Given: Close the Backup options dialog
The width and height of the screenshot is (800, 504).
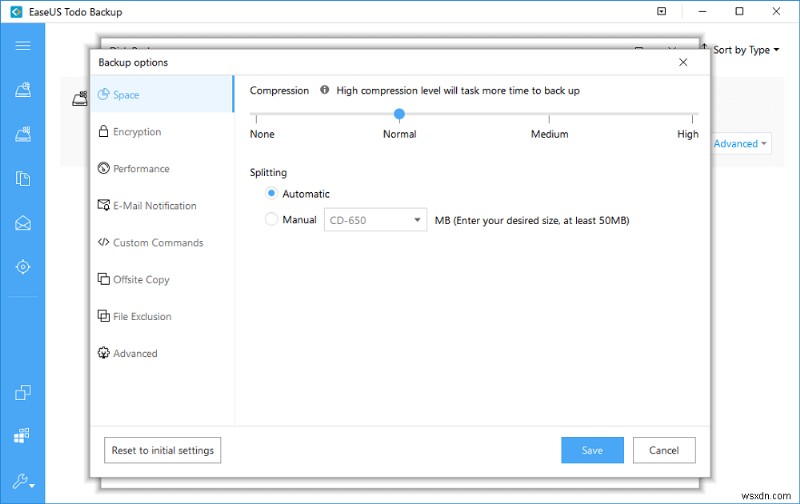Looking at the screenshot, I should point(683,62).
